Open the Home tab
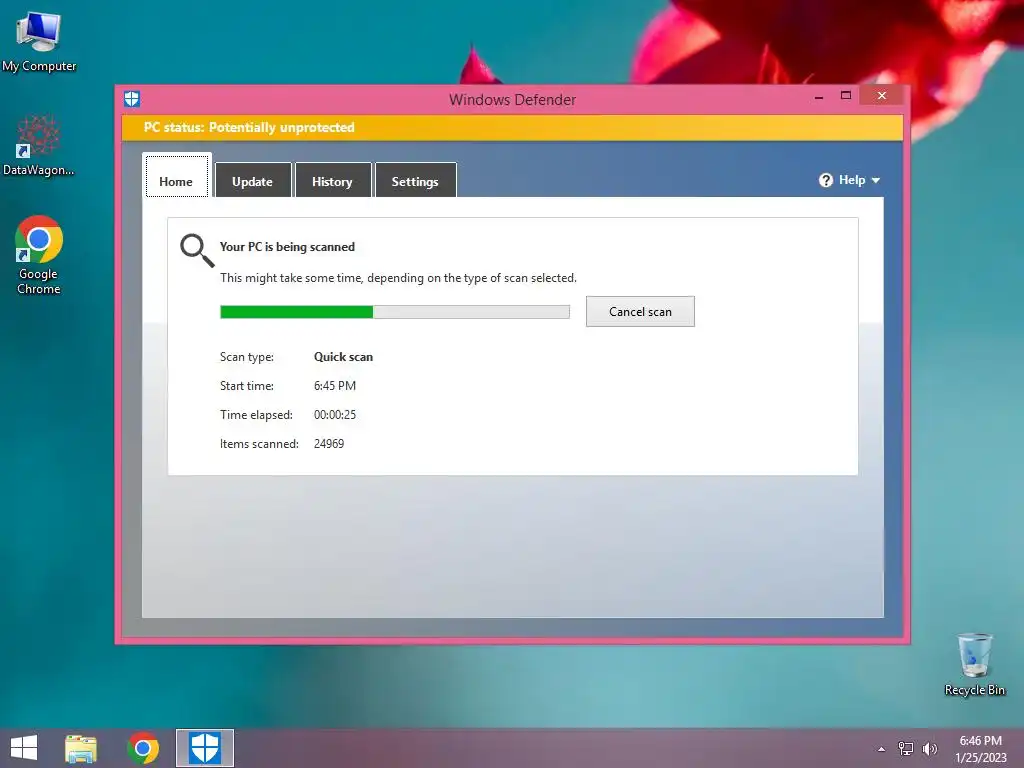The height and width of the screenshot is (768, 1024). (x=176, y=176)
